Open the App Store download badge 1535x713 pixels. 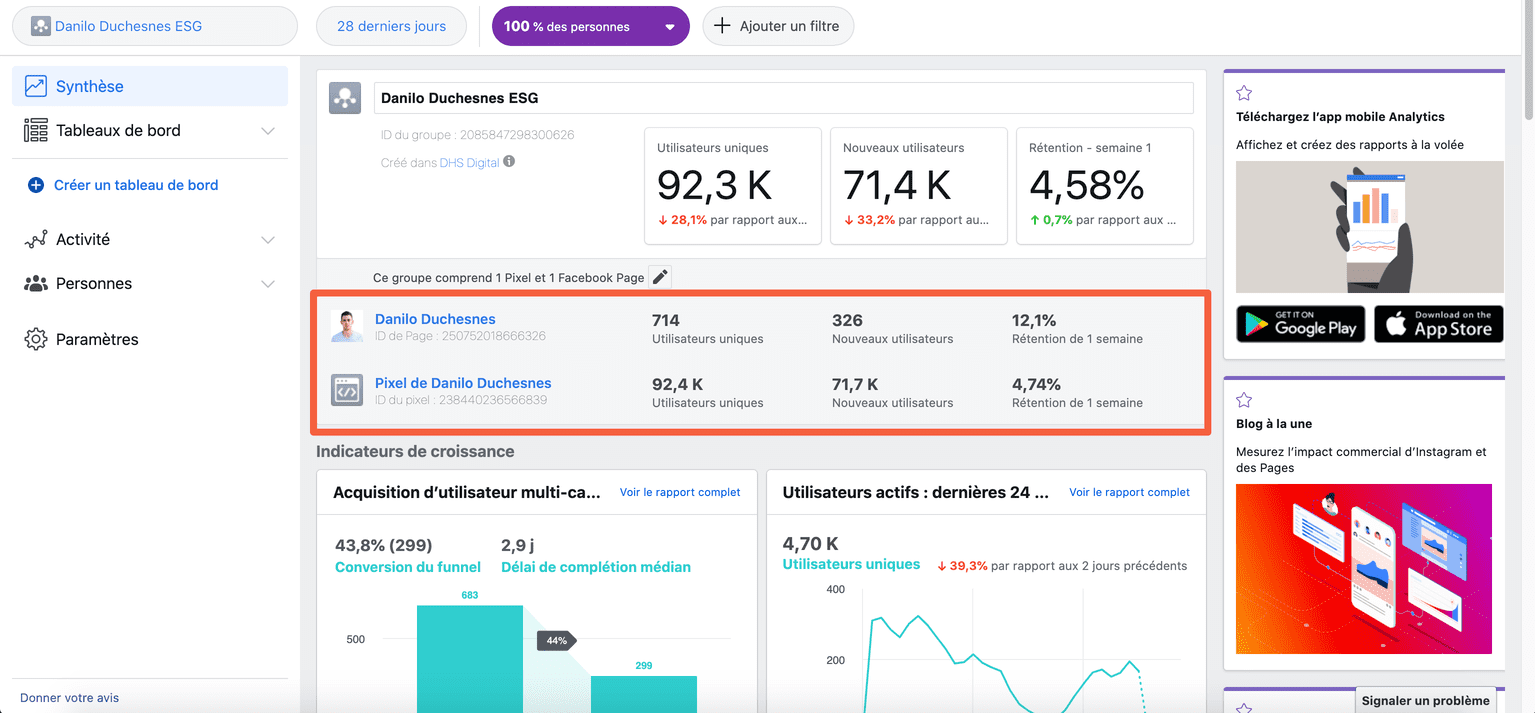click(1439, 324)
